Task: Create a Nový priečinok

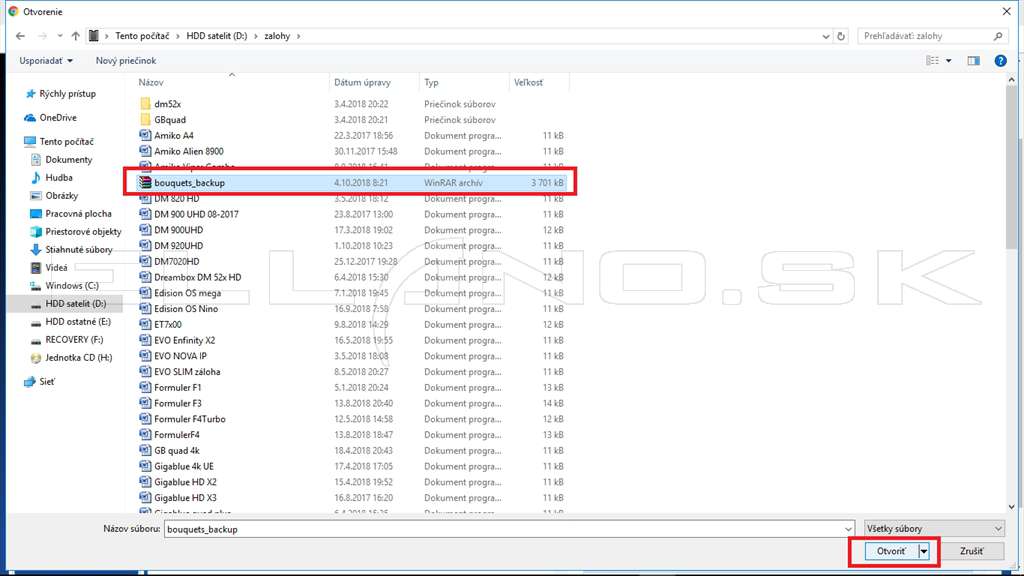Action: (125, 61)
